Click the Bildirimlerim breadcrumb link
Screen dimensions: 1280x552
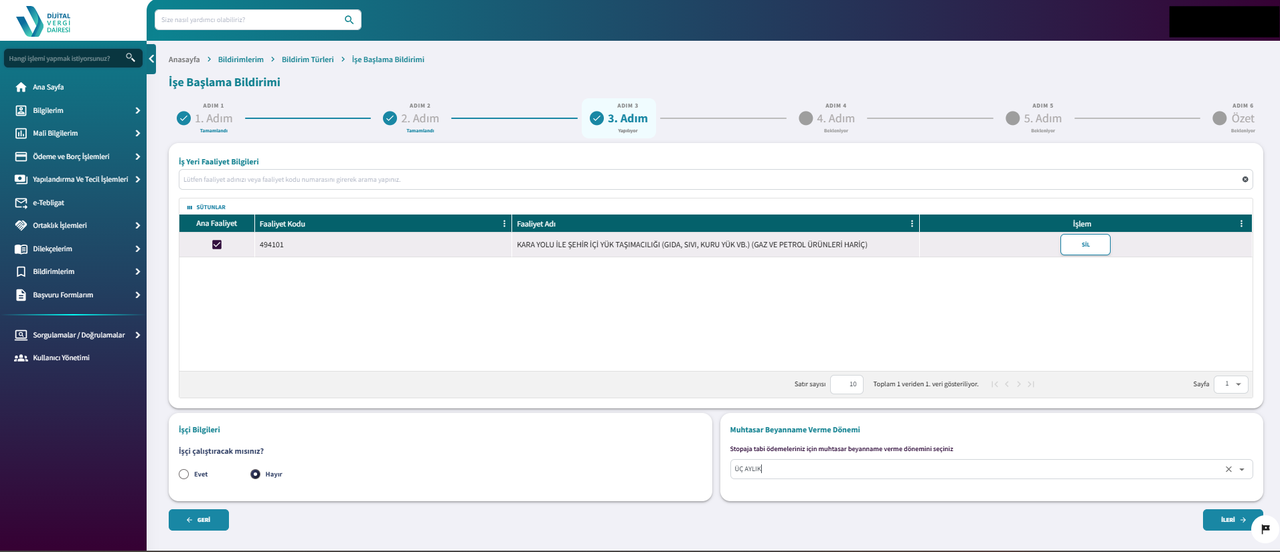[x=241, y=60]
